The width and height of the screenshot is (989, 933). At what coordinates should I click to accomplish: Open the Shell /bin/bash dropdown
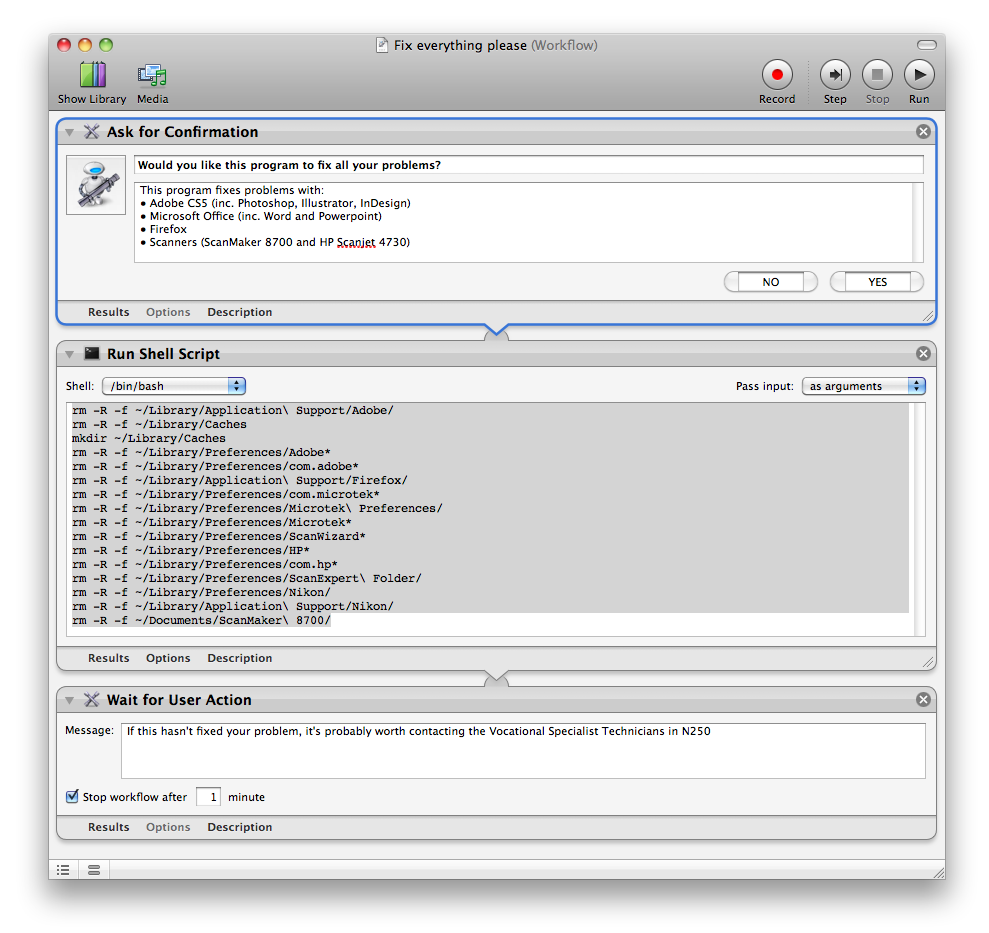(173, 385)
